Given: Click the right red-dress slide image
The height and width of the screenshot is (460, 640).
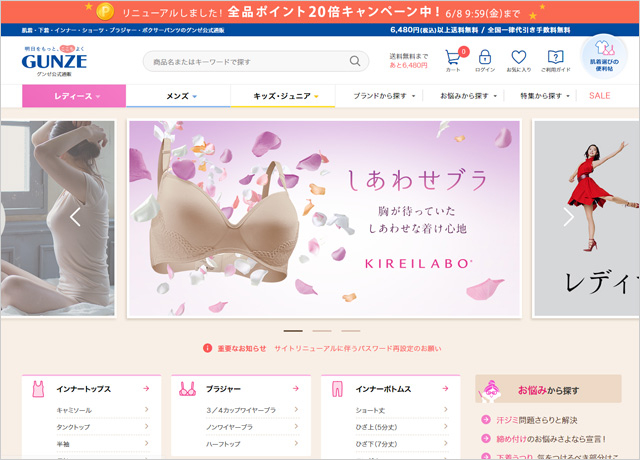Looking at the screenshot, I should [586, 218].
